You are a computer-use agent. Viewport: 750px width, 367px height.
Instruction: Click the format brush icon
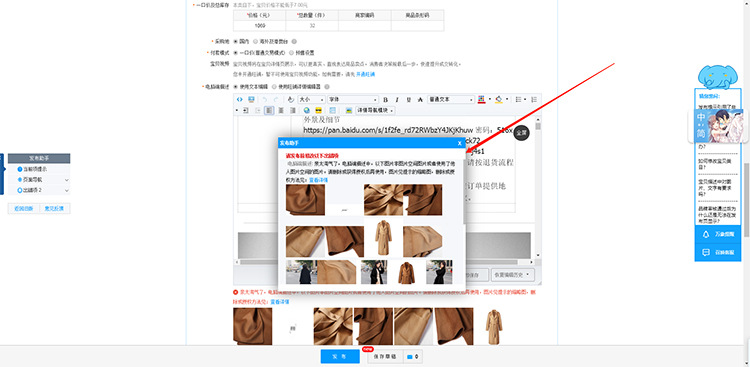pyautogui.click(x=291, y=100)
